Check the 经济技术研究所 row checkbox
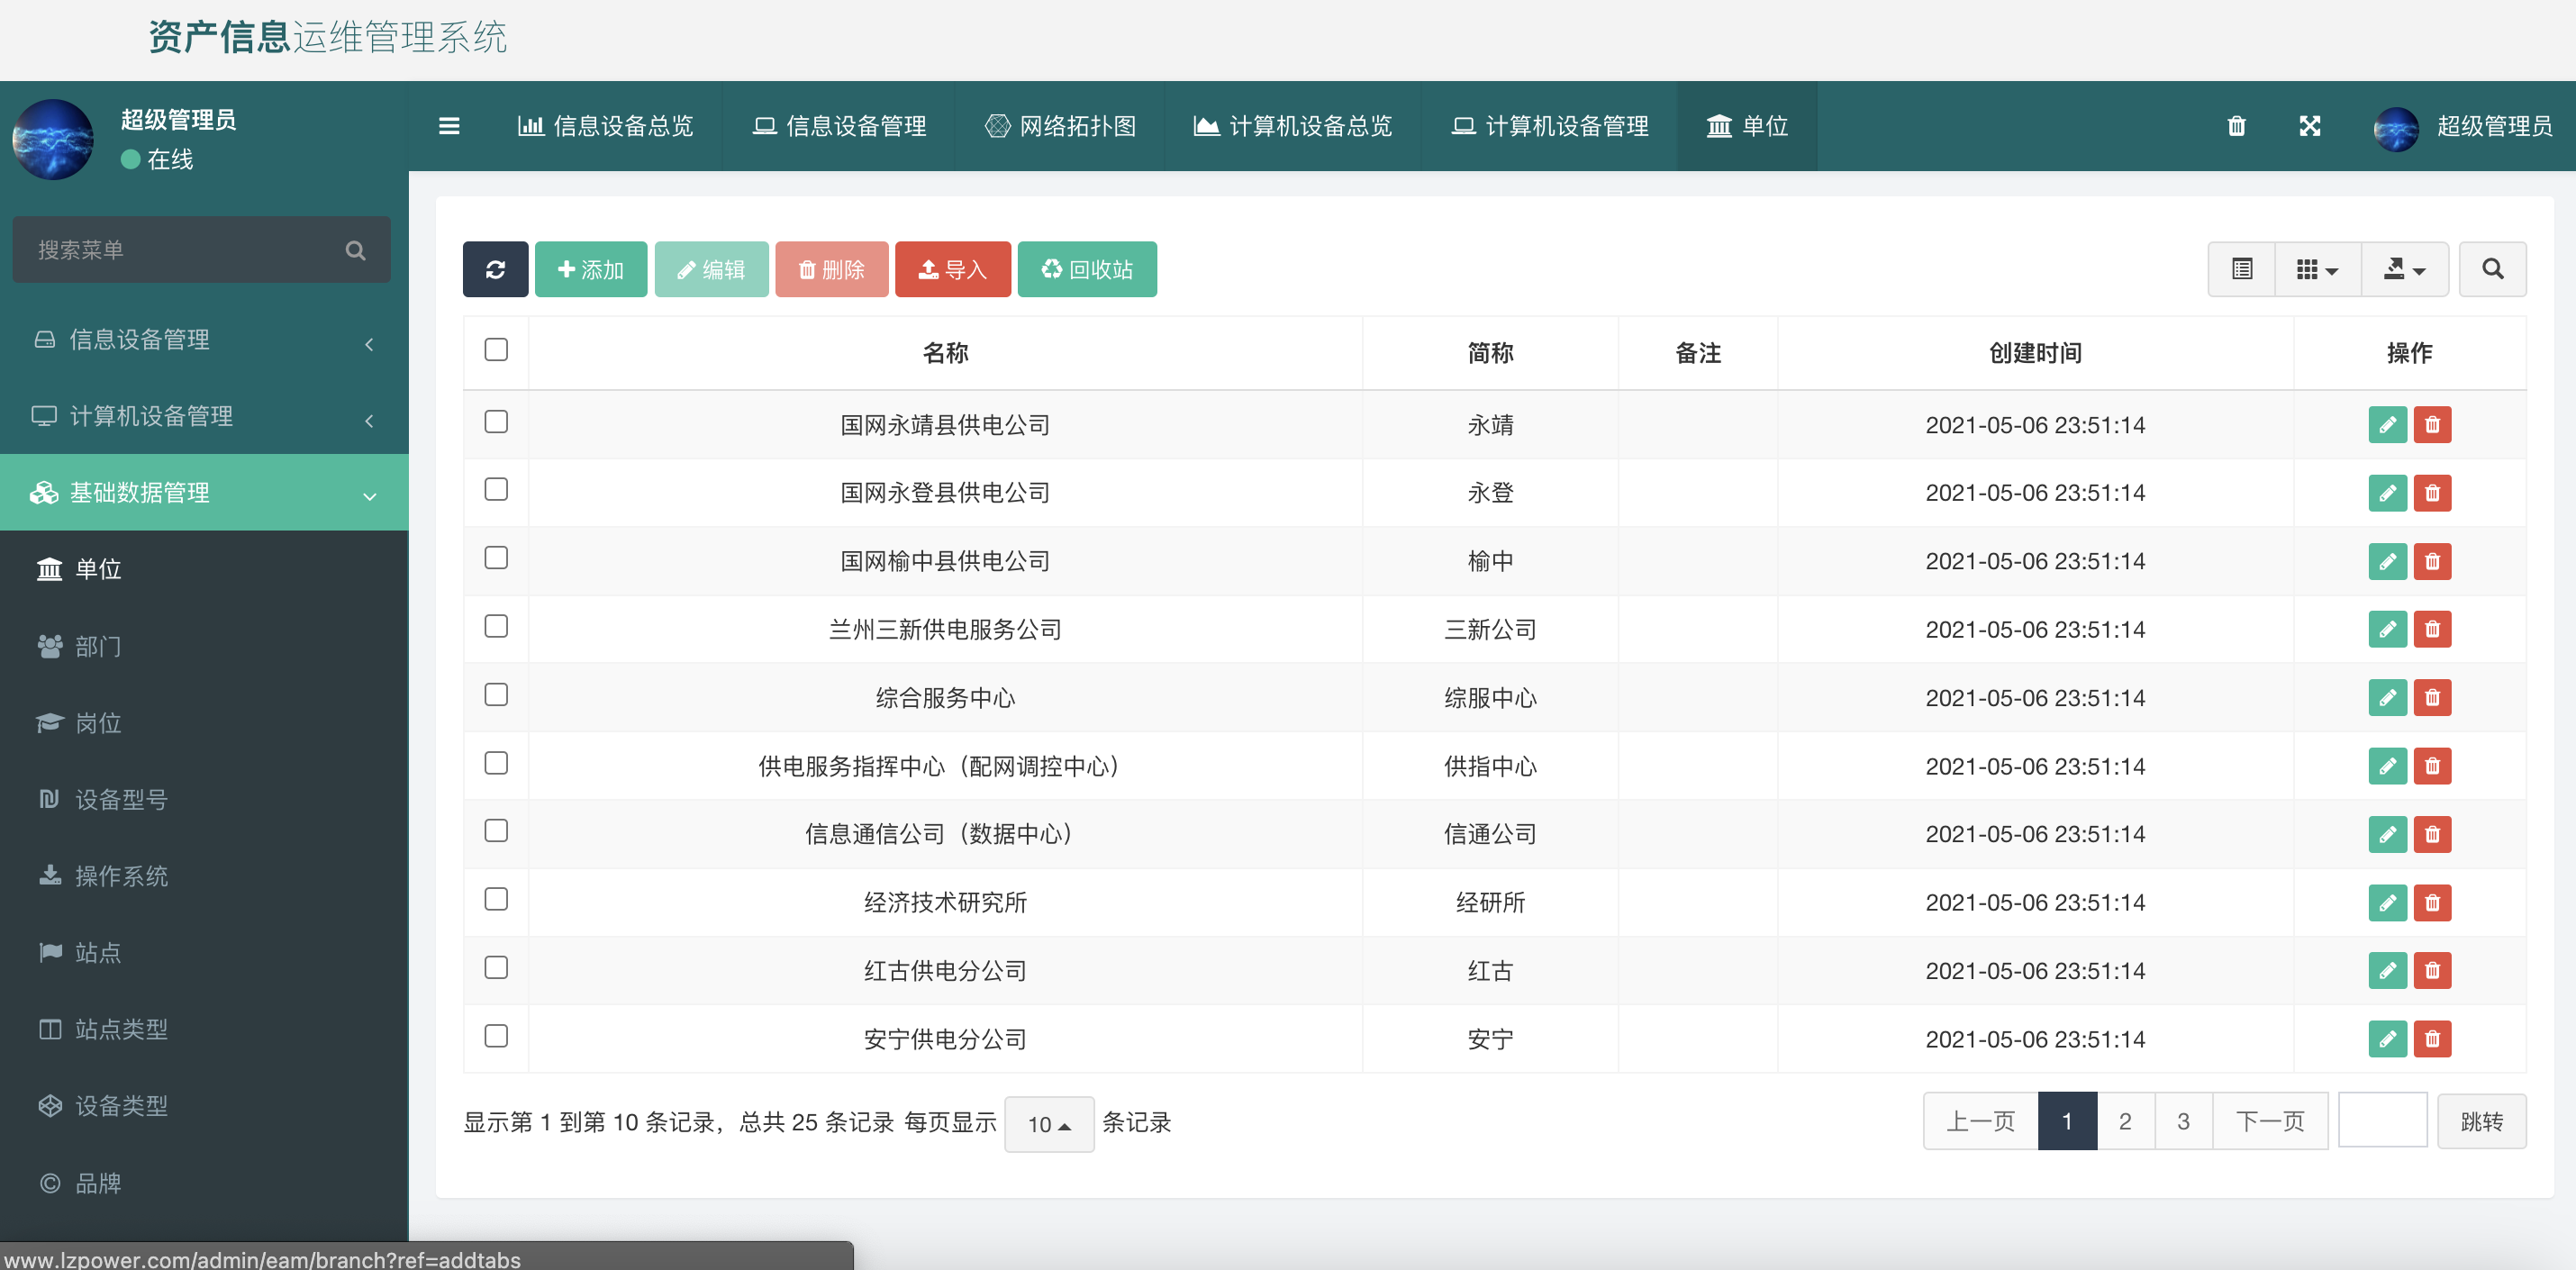 click(496, 898)
